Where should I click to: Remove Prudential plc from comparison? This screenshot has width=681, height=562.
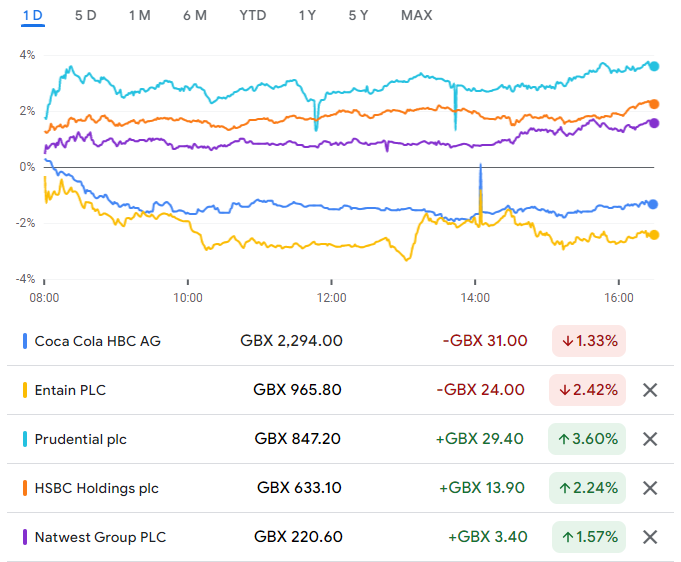point(650,439)
